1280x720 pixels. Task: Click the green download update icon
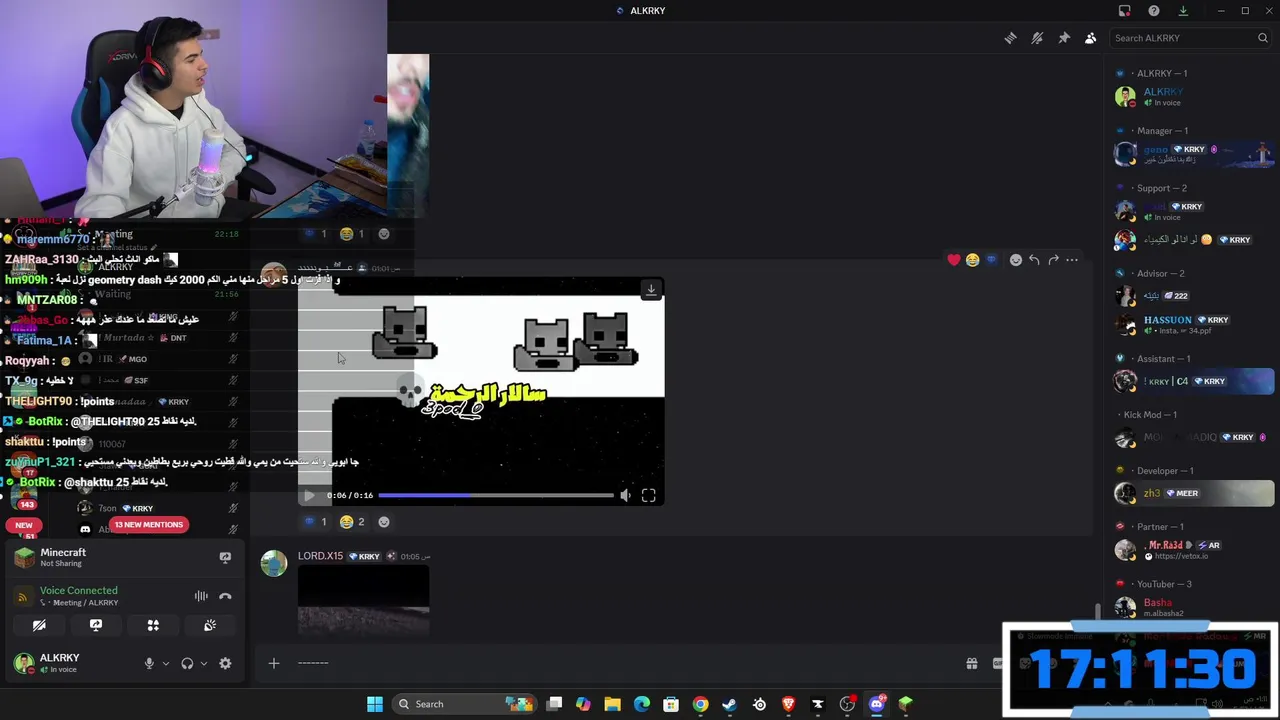click(1183, 11)
